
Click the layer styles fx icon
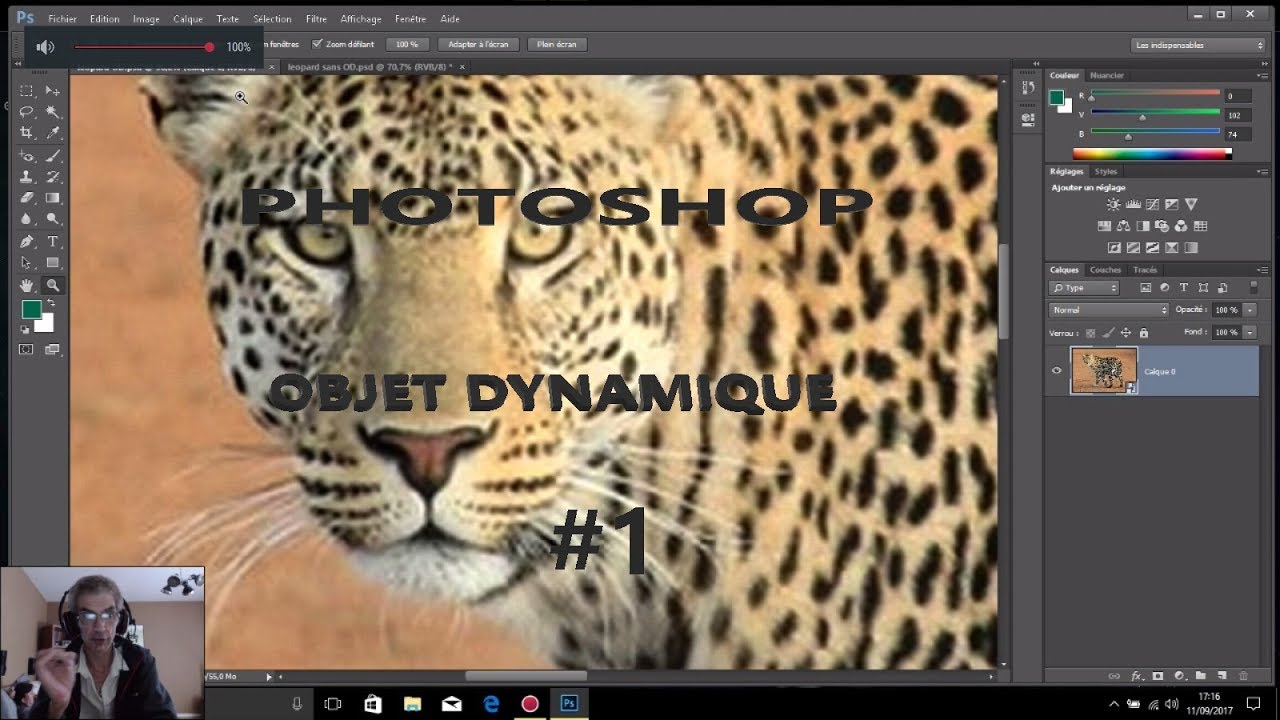1136,676
